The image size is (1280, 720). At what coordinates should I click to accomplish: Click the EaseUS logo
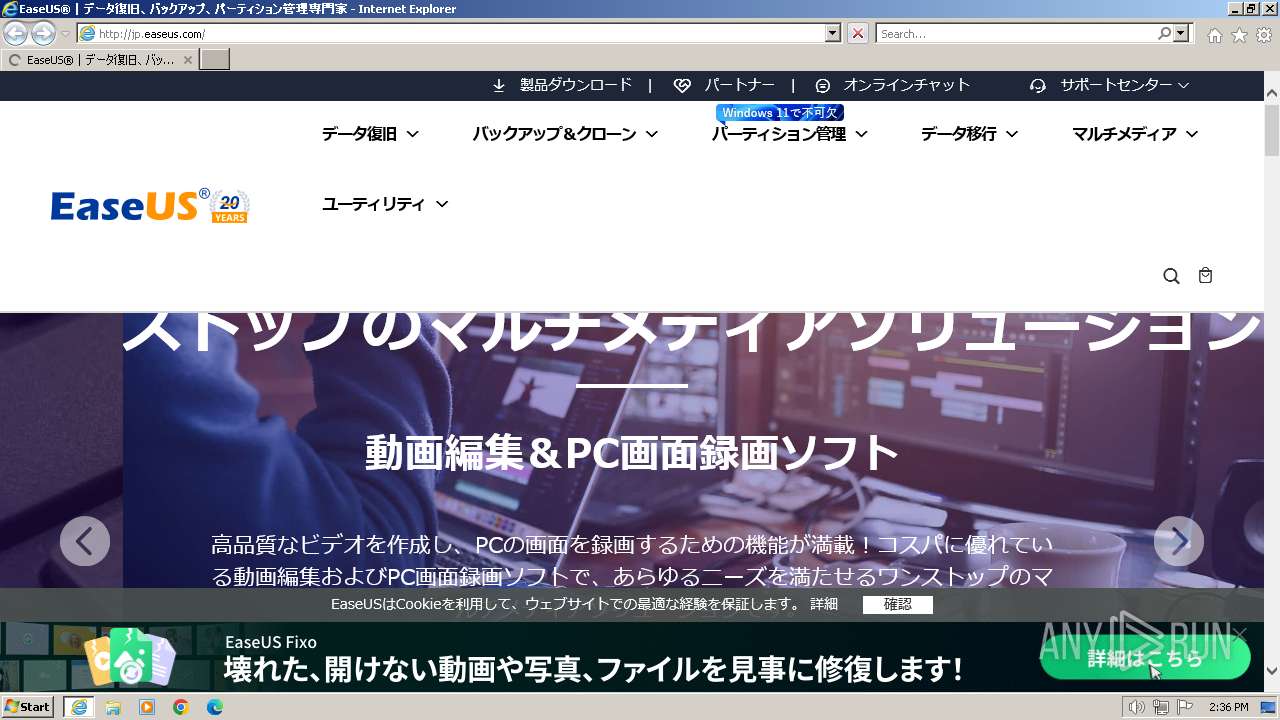(x=150, y=205)
